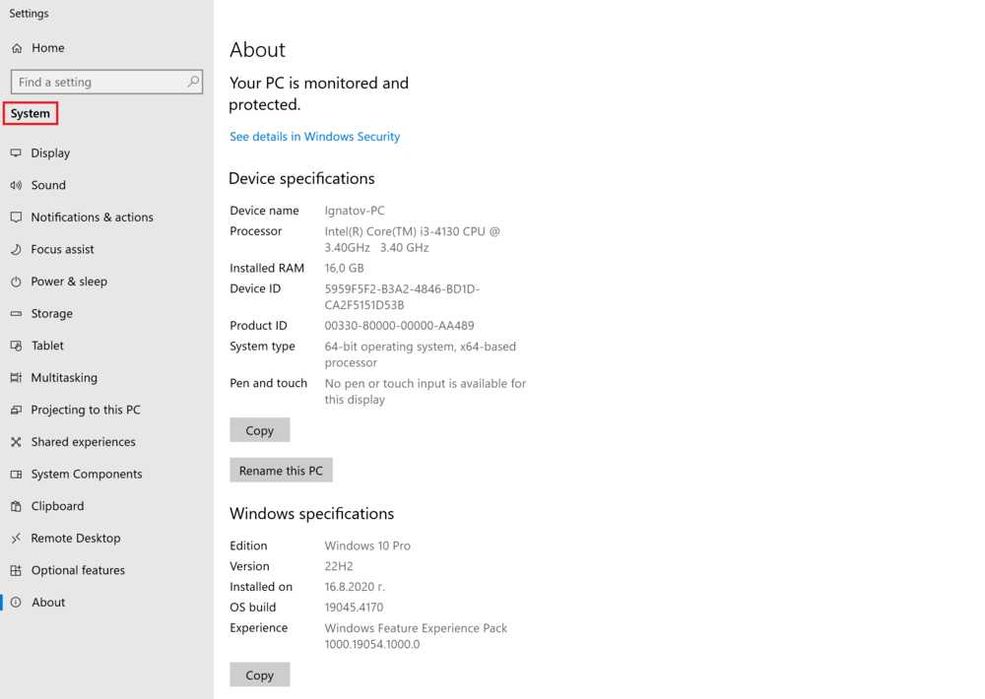Click the Display monitor icon
The height and width of the screenshot is (699, 985).
[16, 153]
